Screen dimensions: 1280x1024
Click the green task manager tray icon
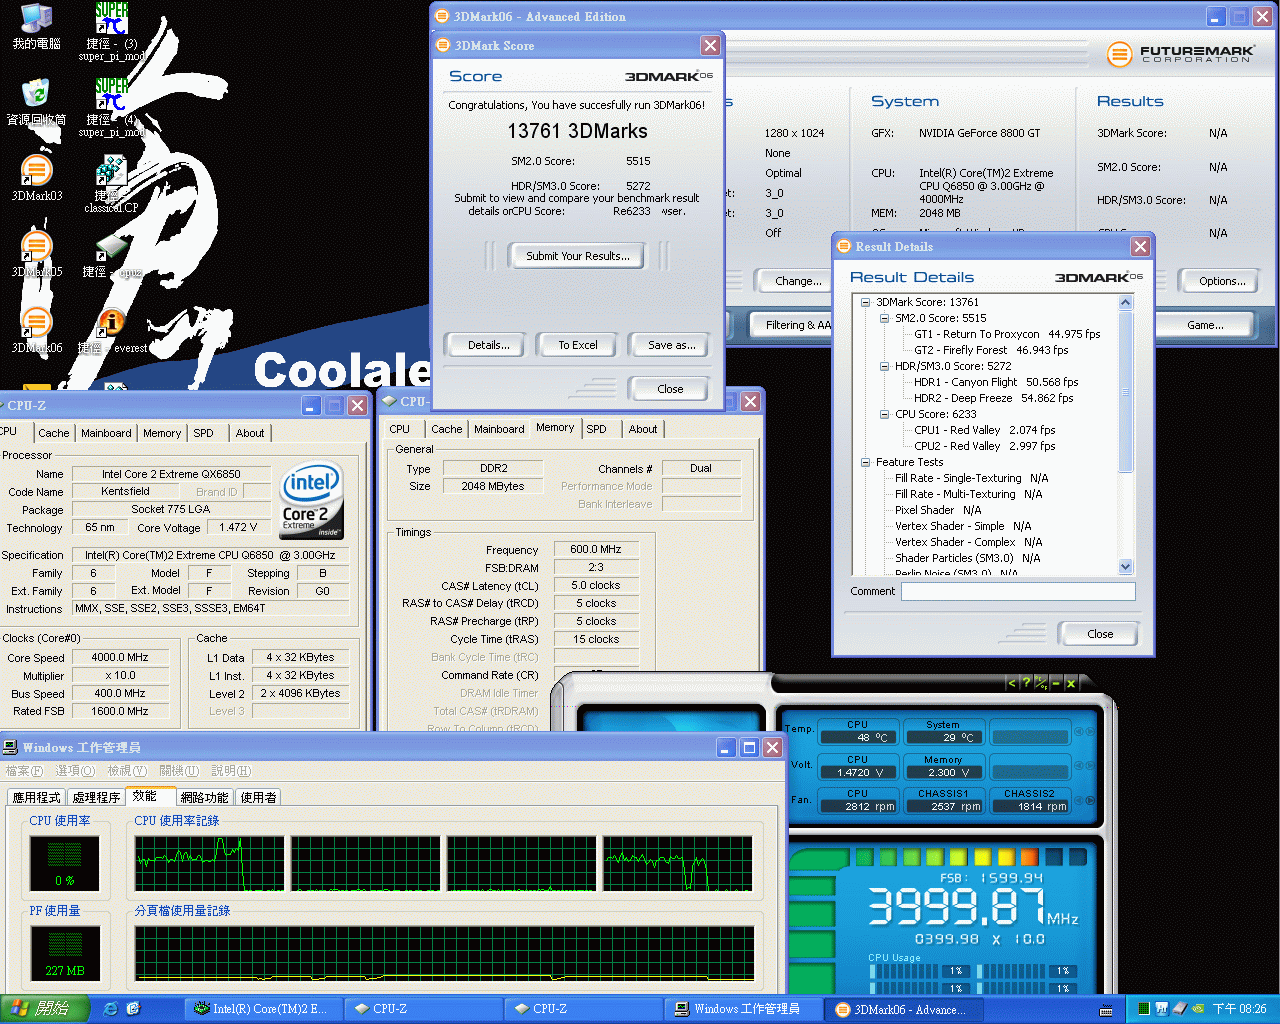pos(1143,1009)
